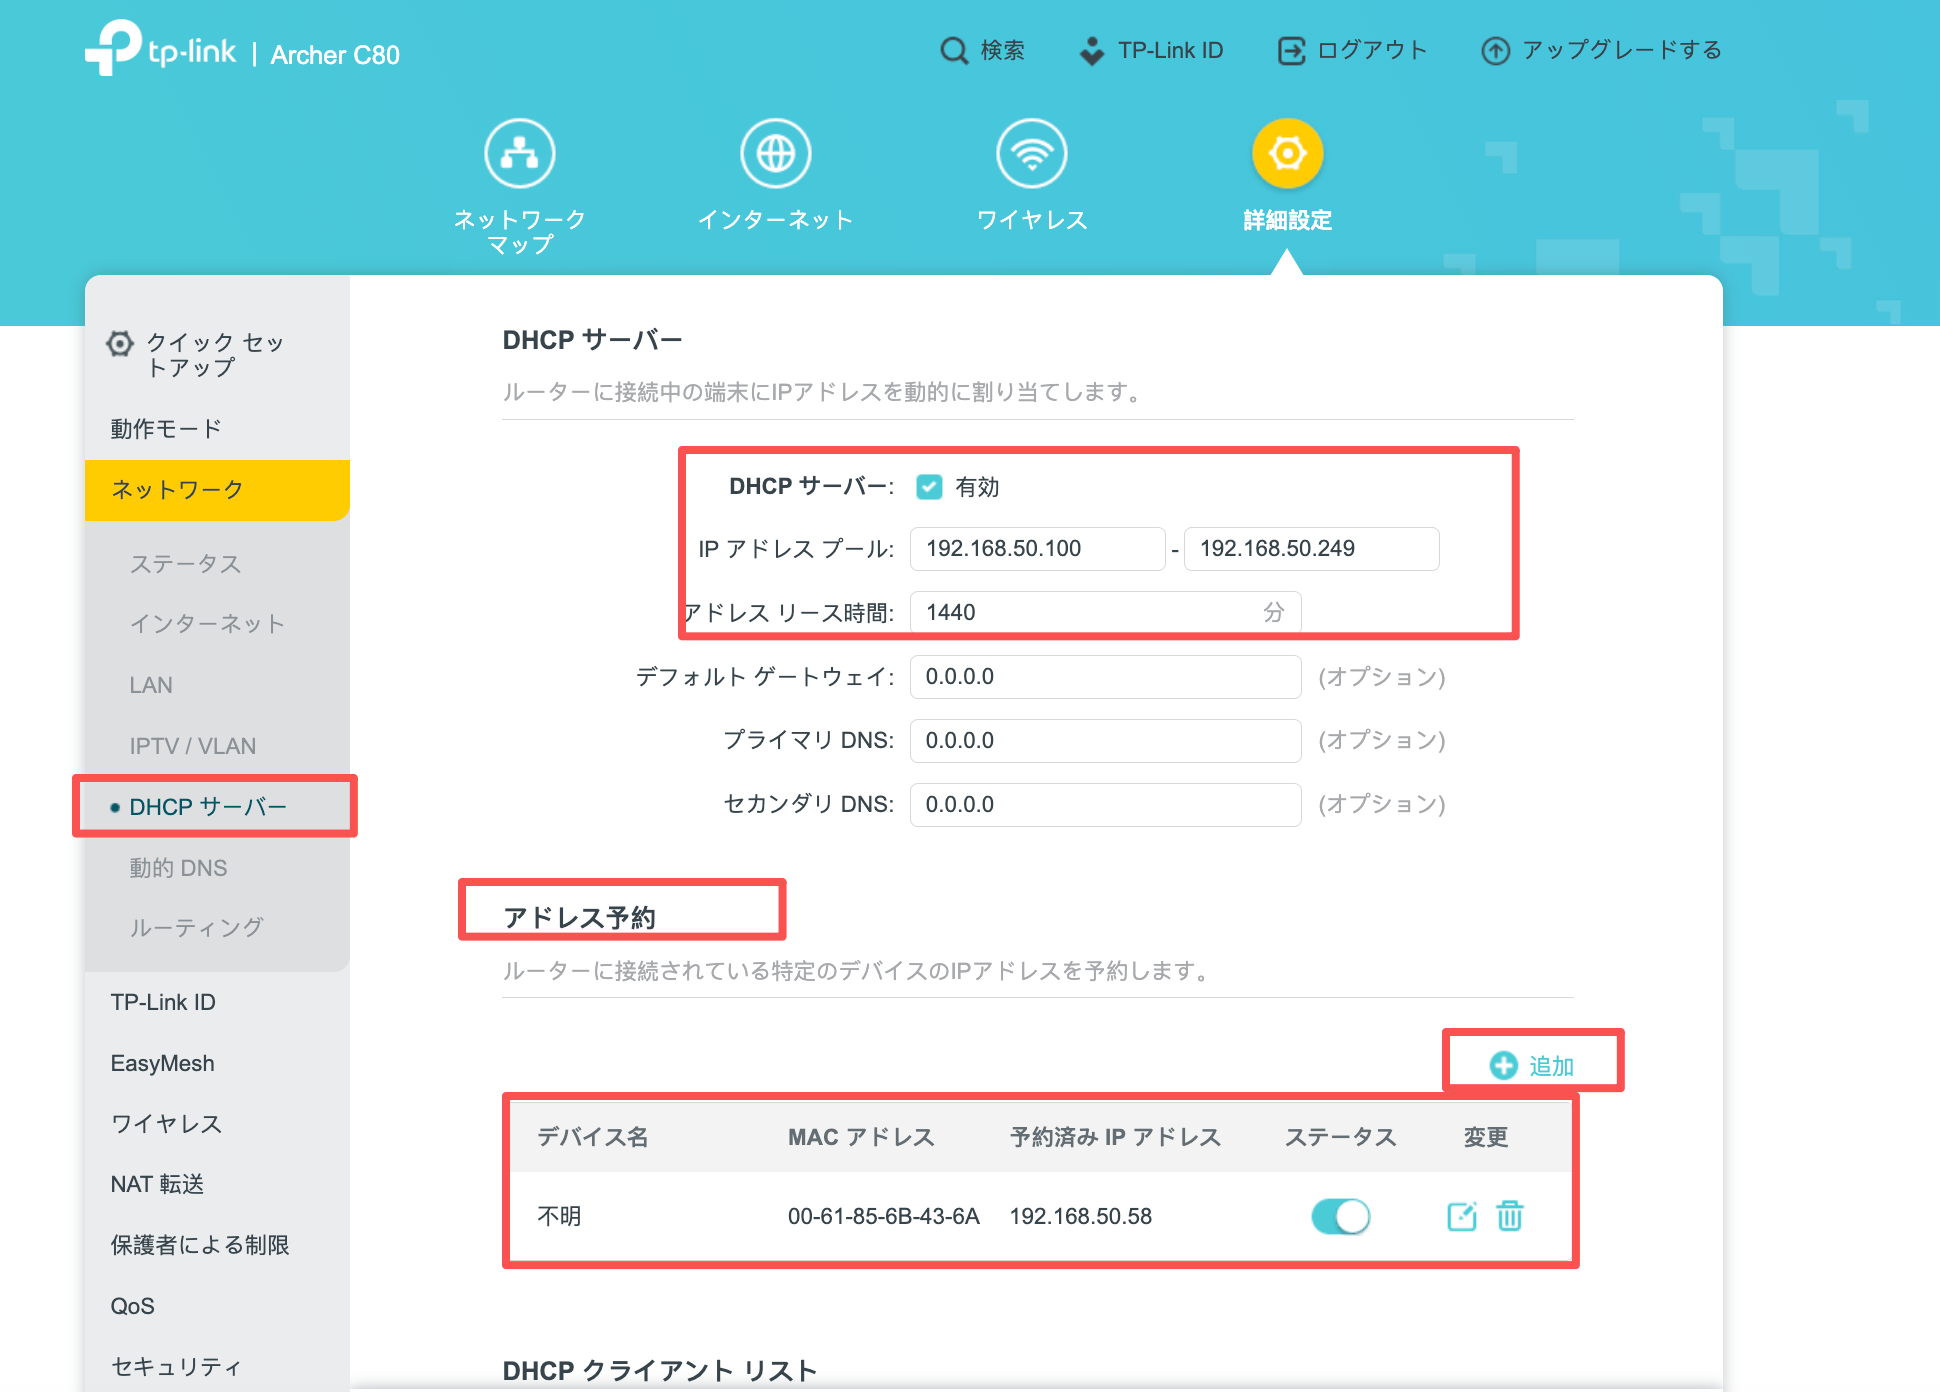Click アップグレードする link

click(1621, 51)
